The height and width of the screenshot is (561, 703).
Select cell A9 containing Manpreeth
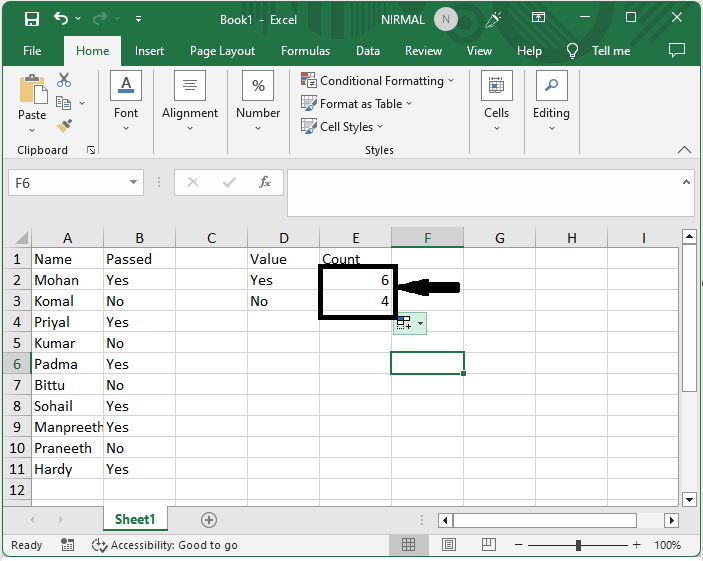pyautogui.click(x=67, y=427)
